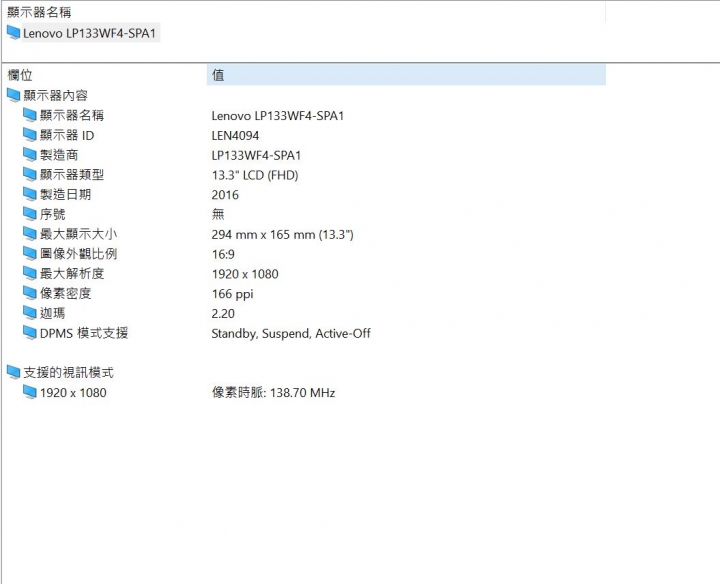Click the 顯示器名稱 heading at top of pane

(x=39, y=12)
